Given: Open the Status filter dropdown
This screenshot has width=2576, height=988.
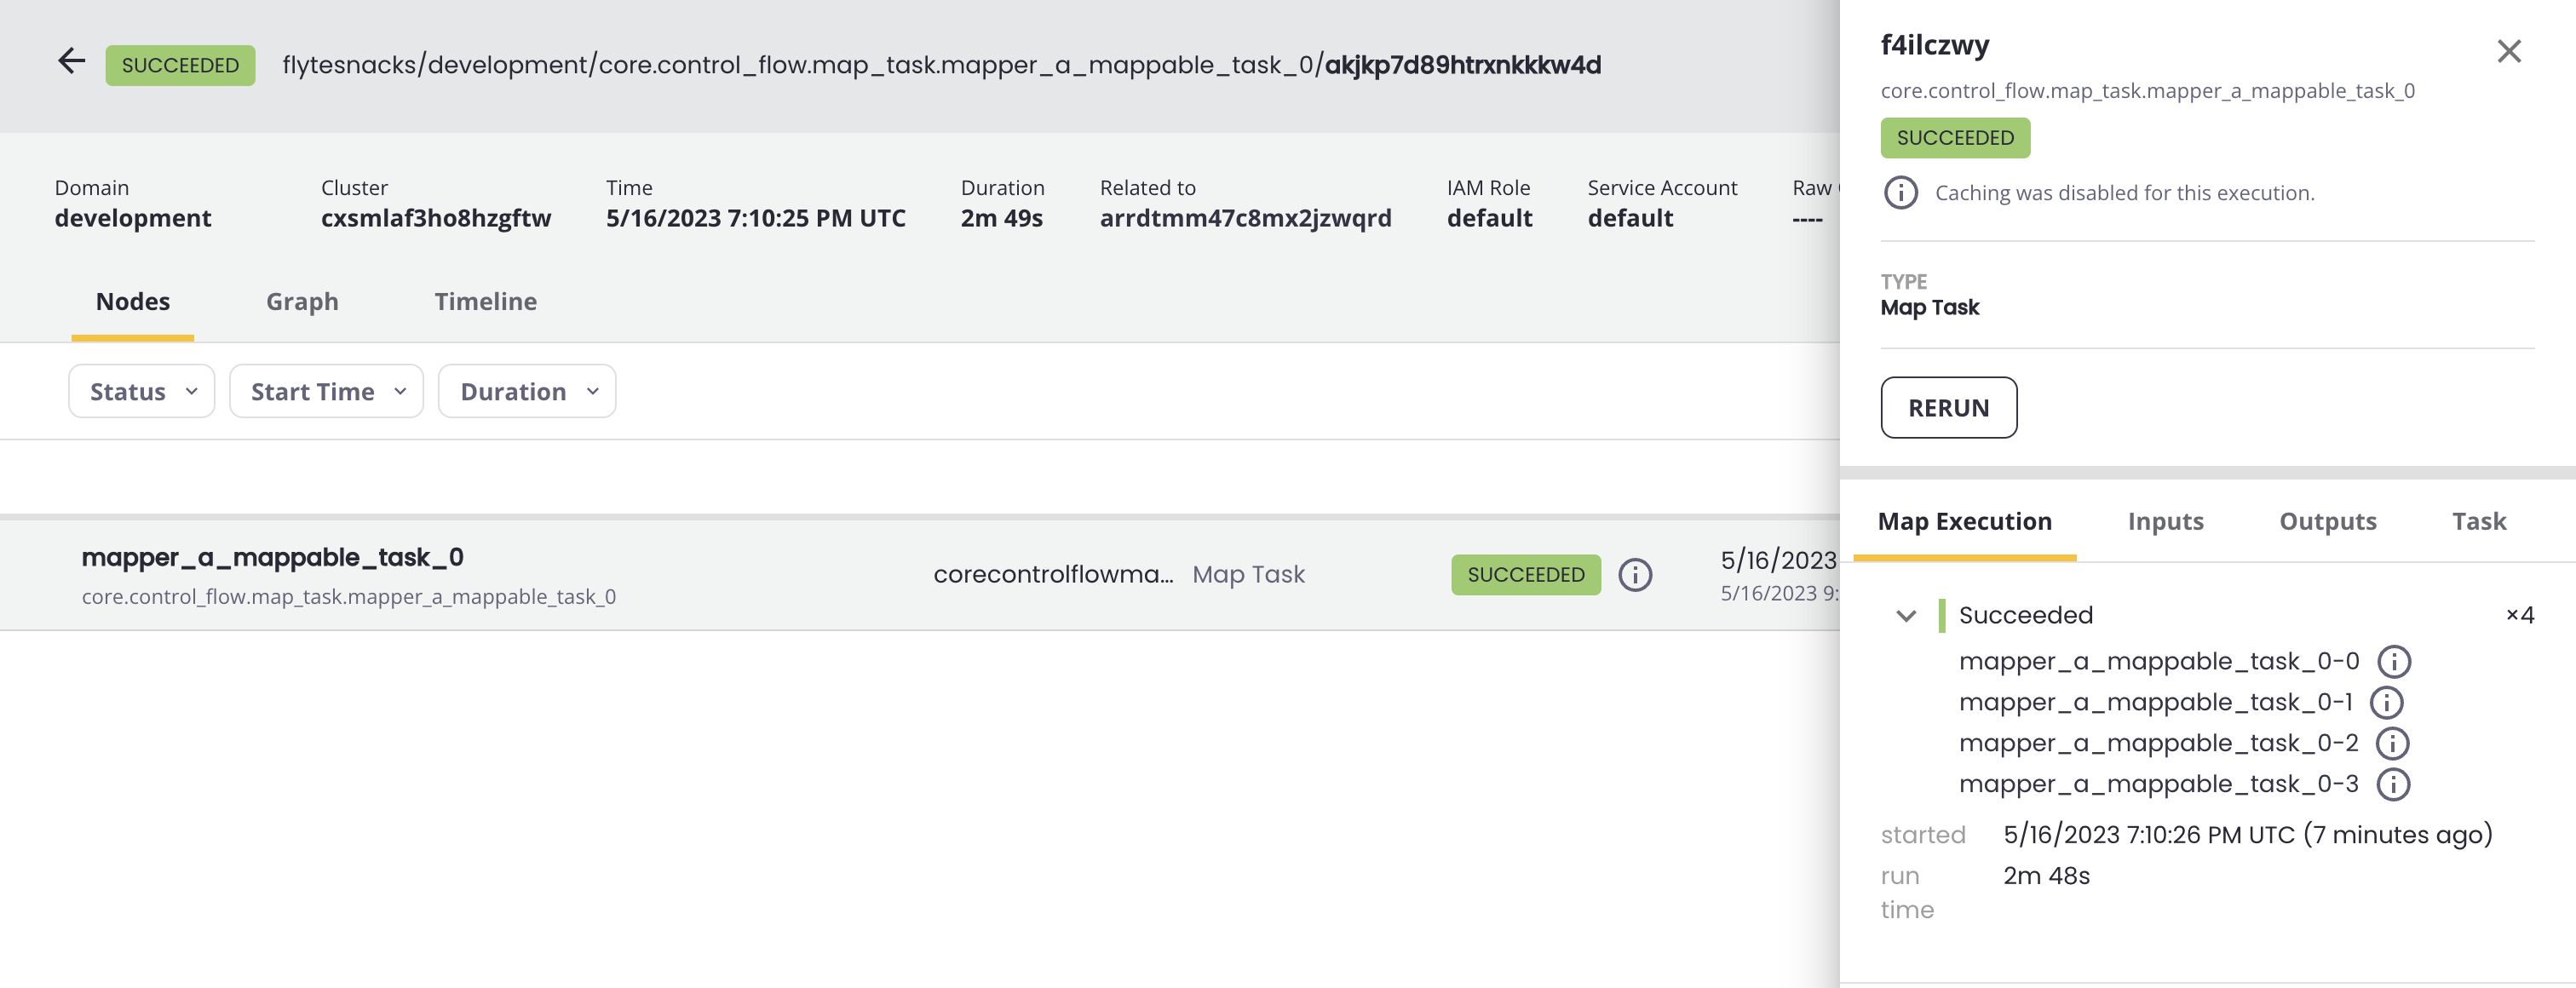Looking at the screenshot, I should (142, 392).
